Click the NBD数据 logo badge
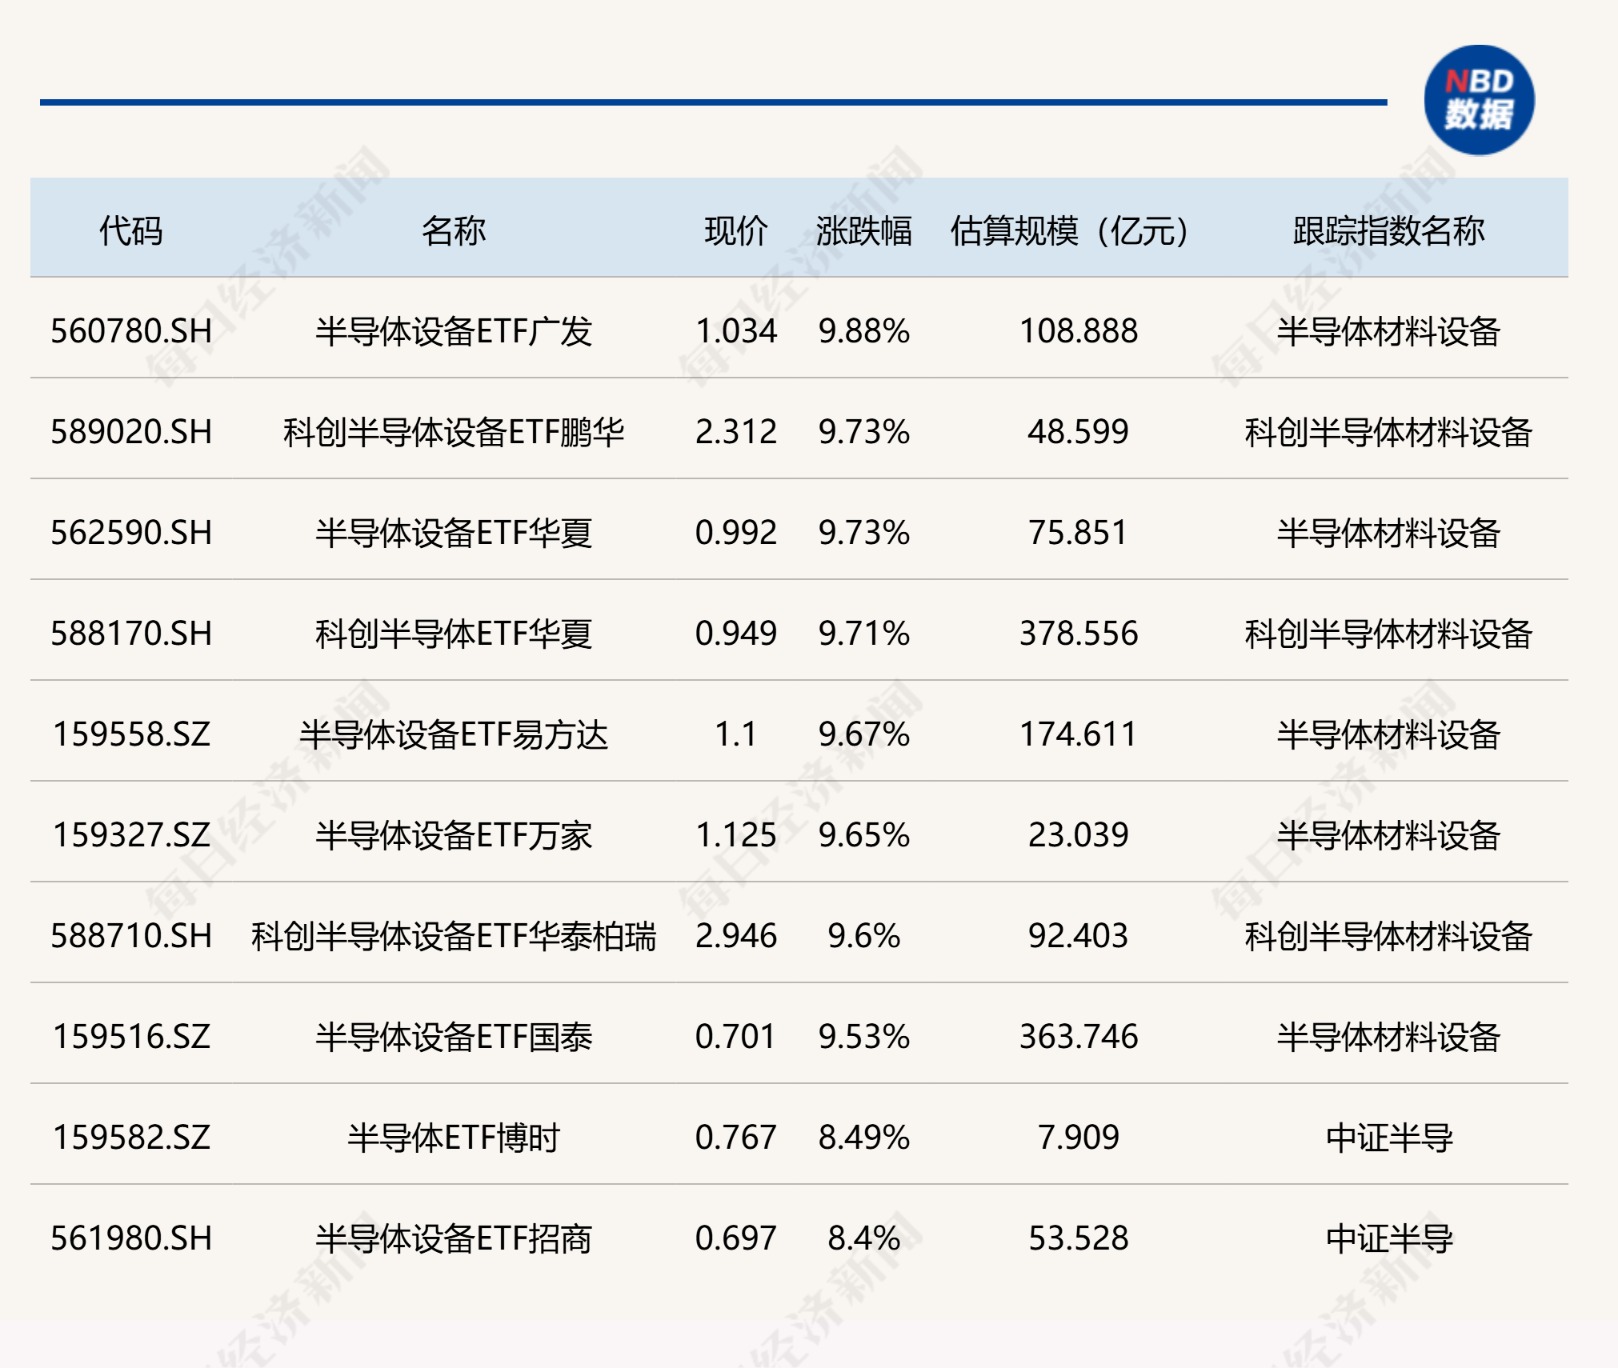Viewport: 1618px width, 1368px height. [x=1479, y=100]
